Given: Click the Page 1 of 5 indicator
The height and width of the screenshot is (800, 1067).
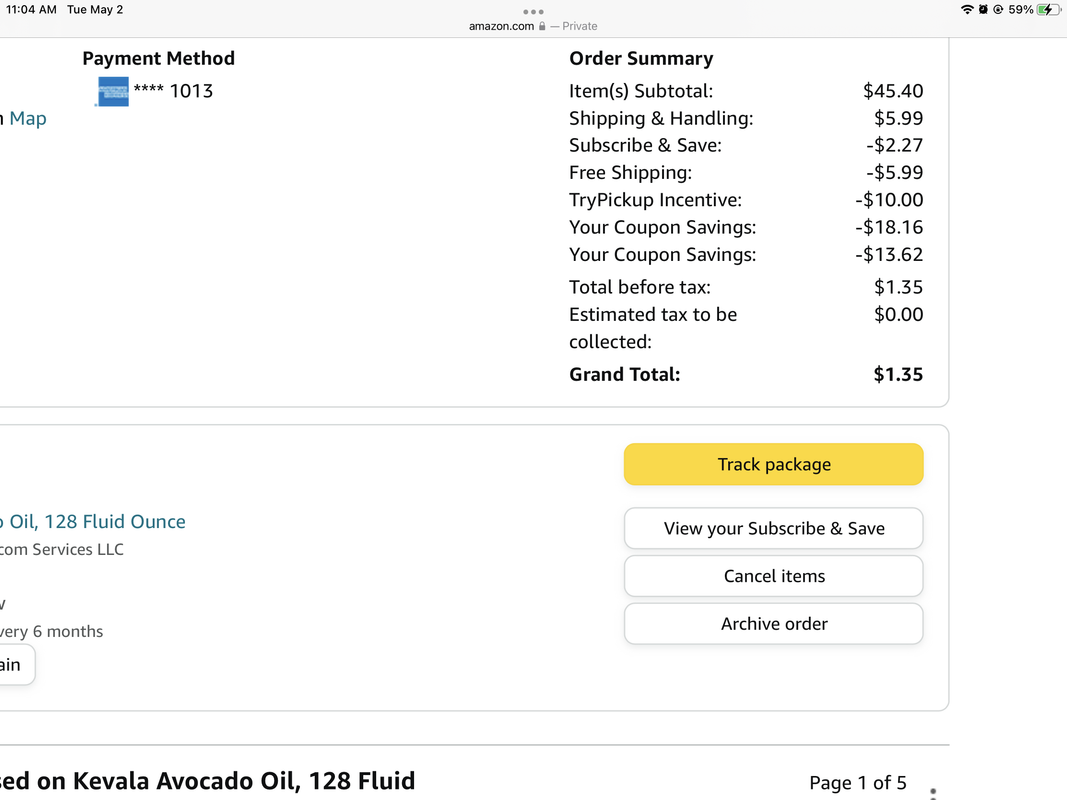Looking at the screenshot, I should click(857, 782).
